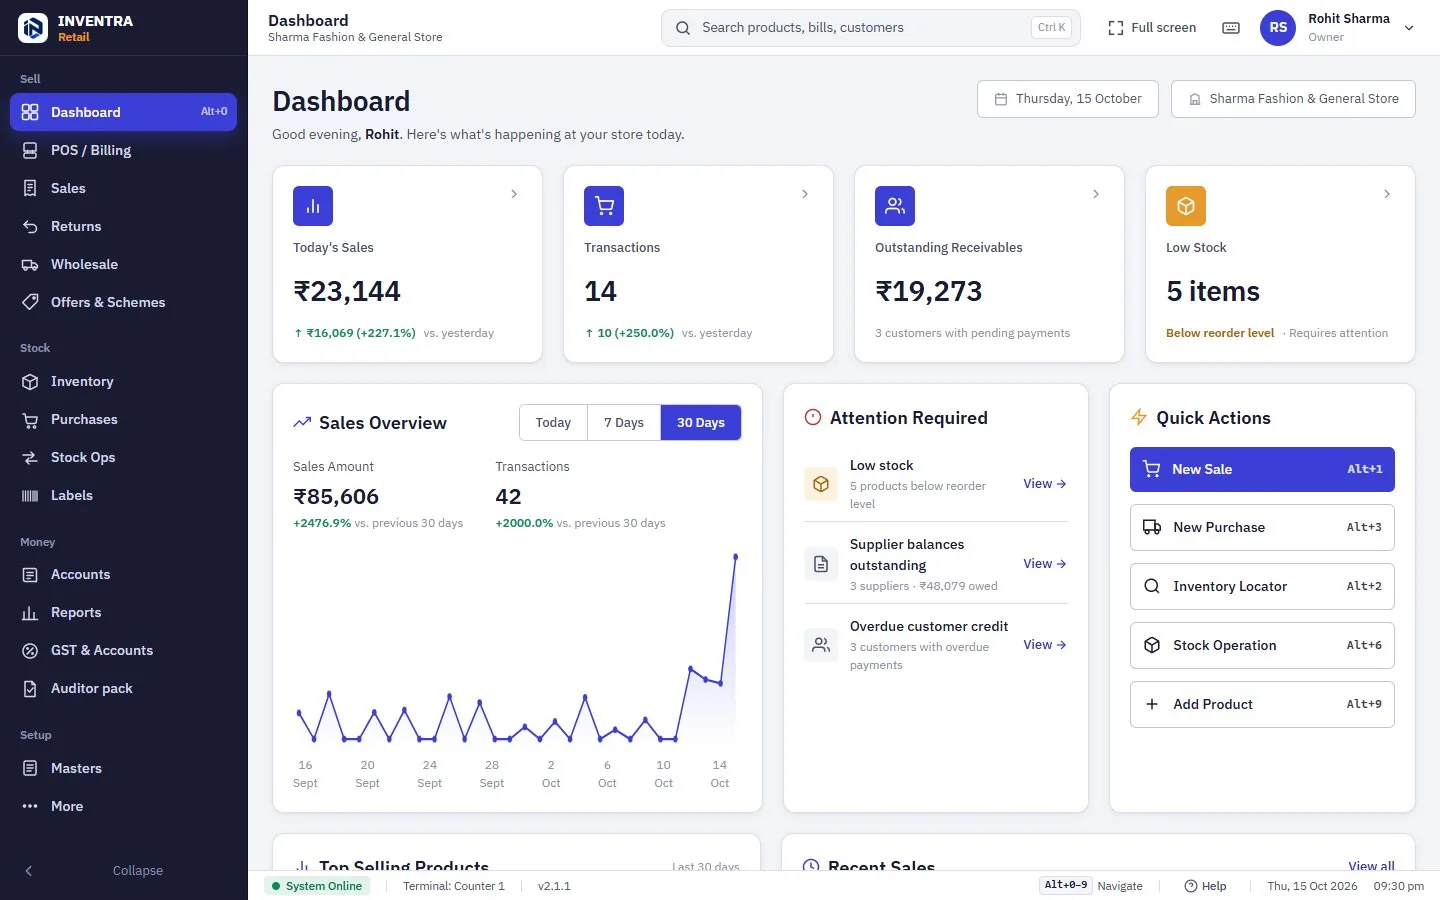Click the Attention Required alert icon

[813, 418]
